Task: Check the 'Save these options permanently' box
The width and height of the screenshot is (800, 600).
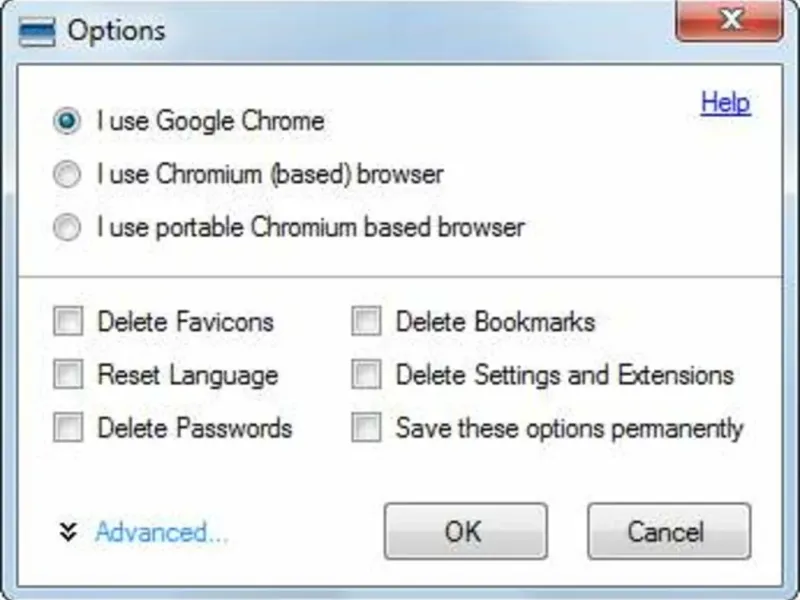Action: 367,428
